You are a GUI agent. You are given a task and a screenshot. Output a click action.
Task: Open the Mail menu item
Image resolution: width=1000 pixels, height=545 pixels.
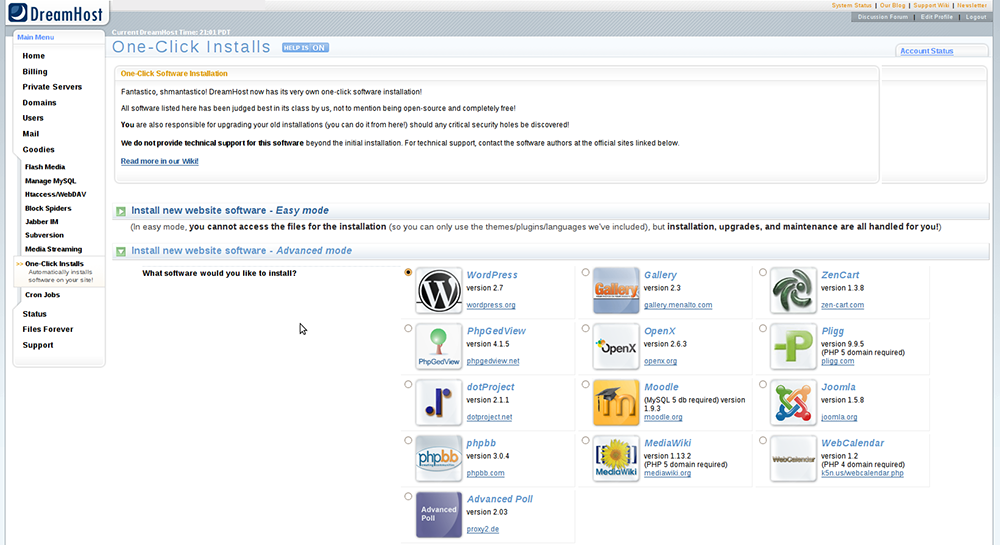tap(31, 134)
